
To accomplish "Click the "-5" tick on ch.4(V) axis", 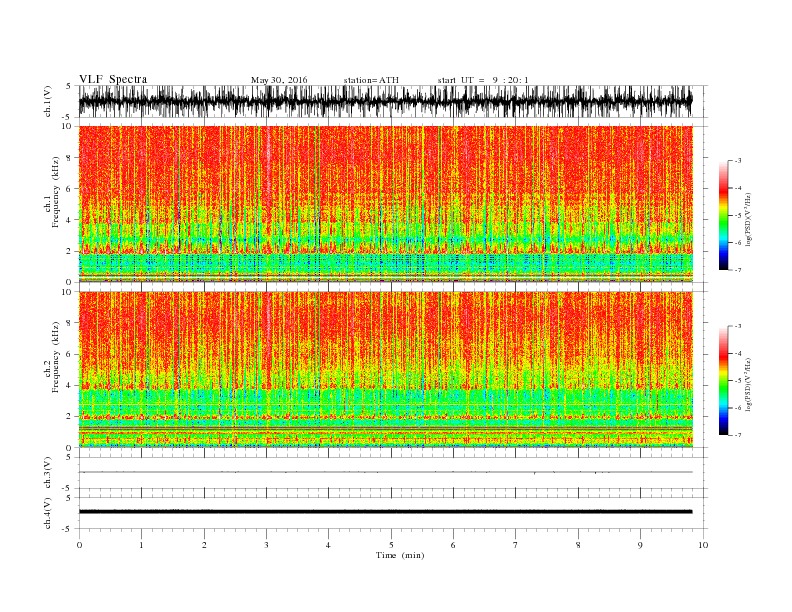I will coord(68,529).
